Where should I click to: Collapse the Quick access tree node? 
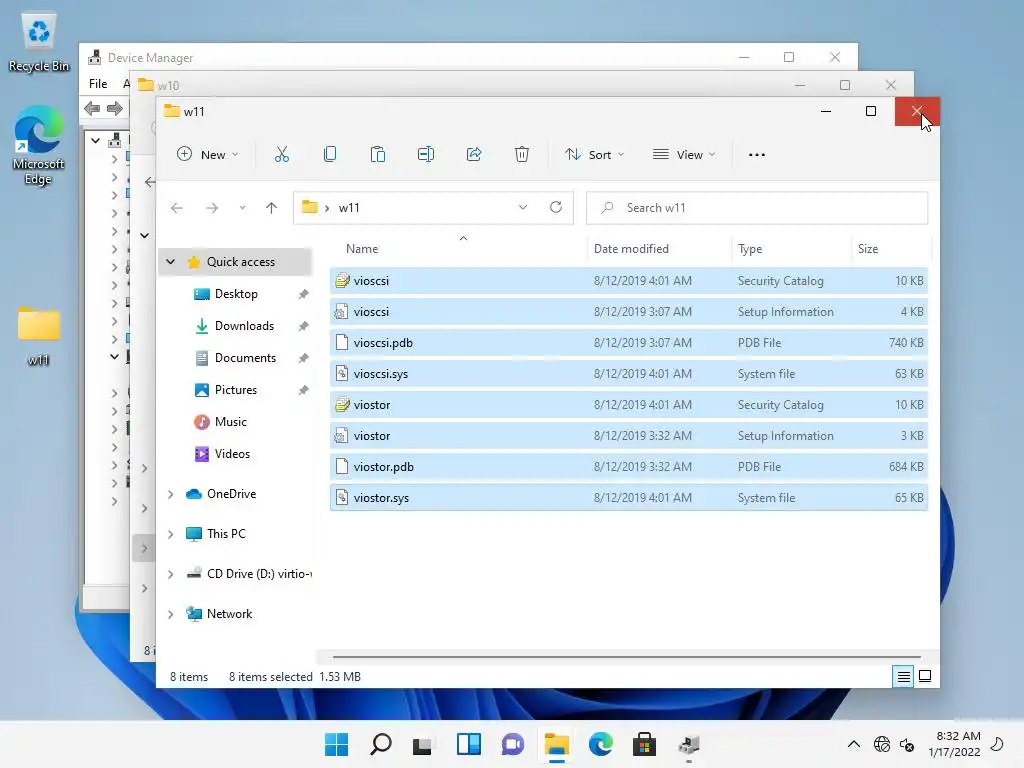click(x=170, y=262)
